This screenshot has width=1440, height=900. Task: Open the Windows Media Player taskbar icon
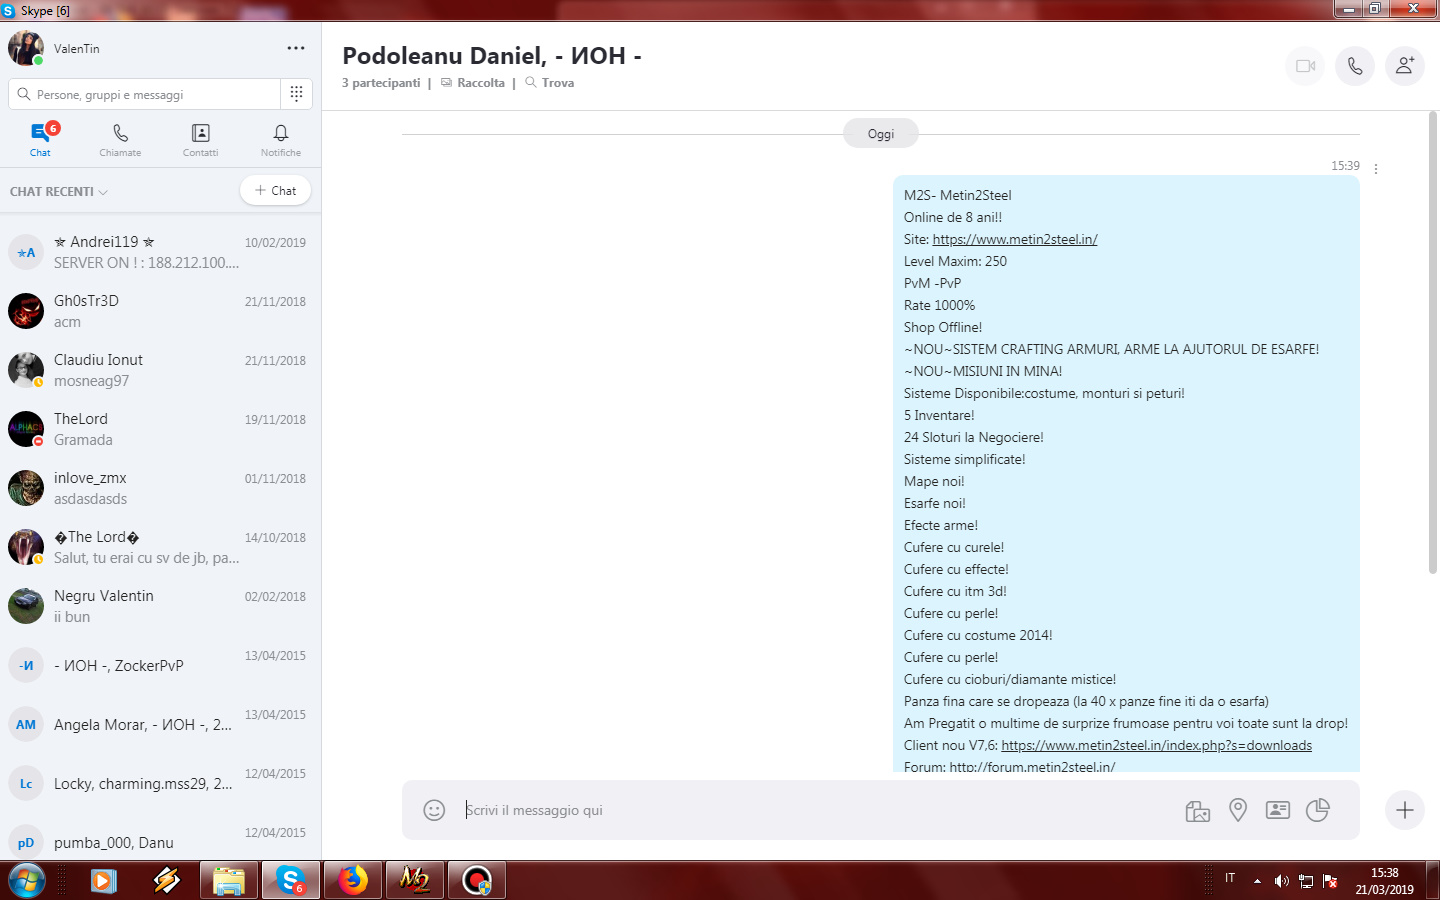(103, 880)
